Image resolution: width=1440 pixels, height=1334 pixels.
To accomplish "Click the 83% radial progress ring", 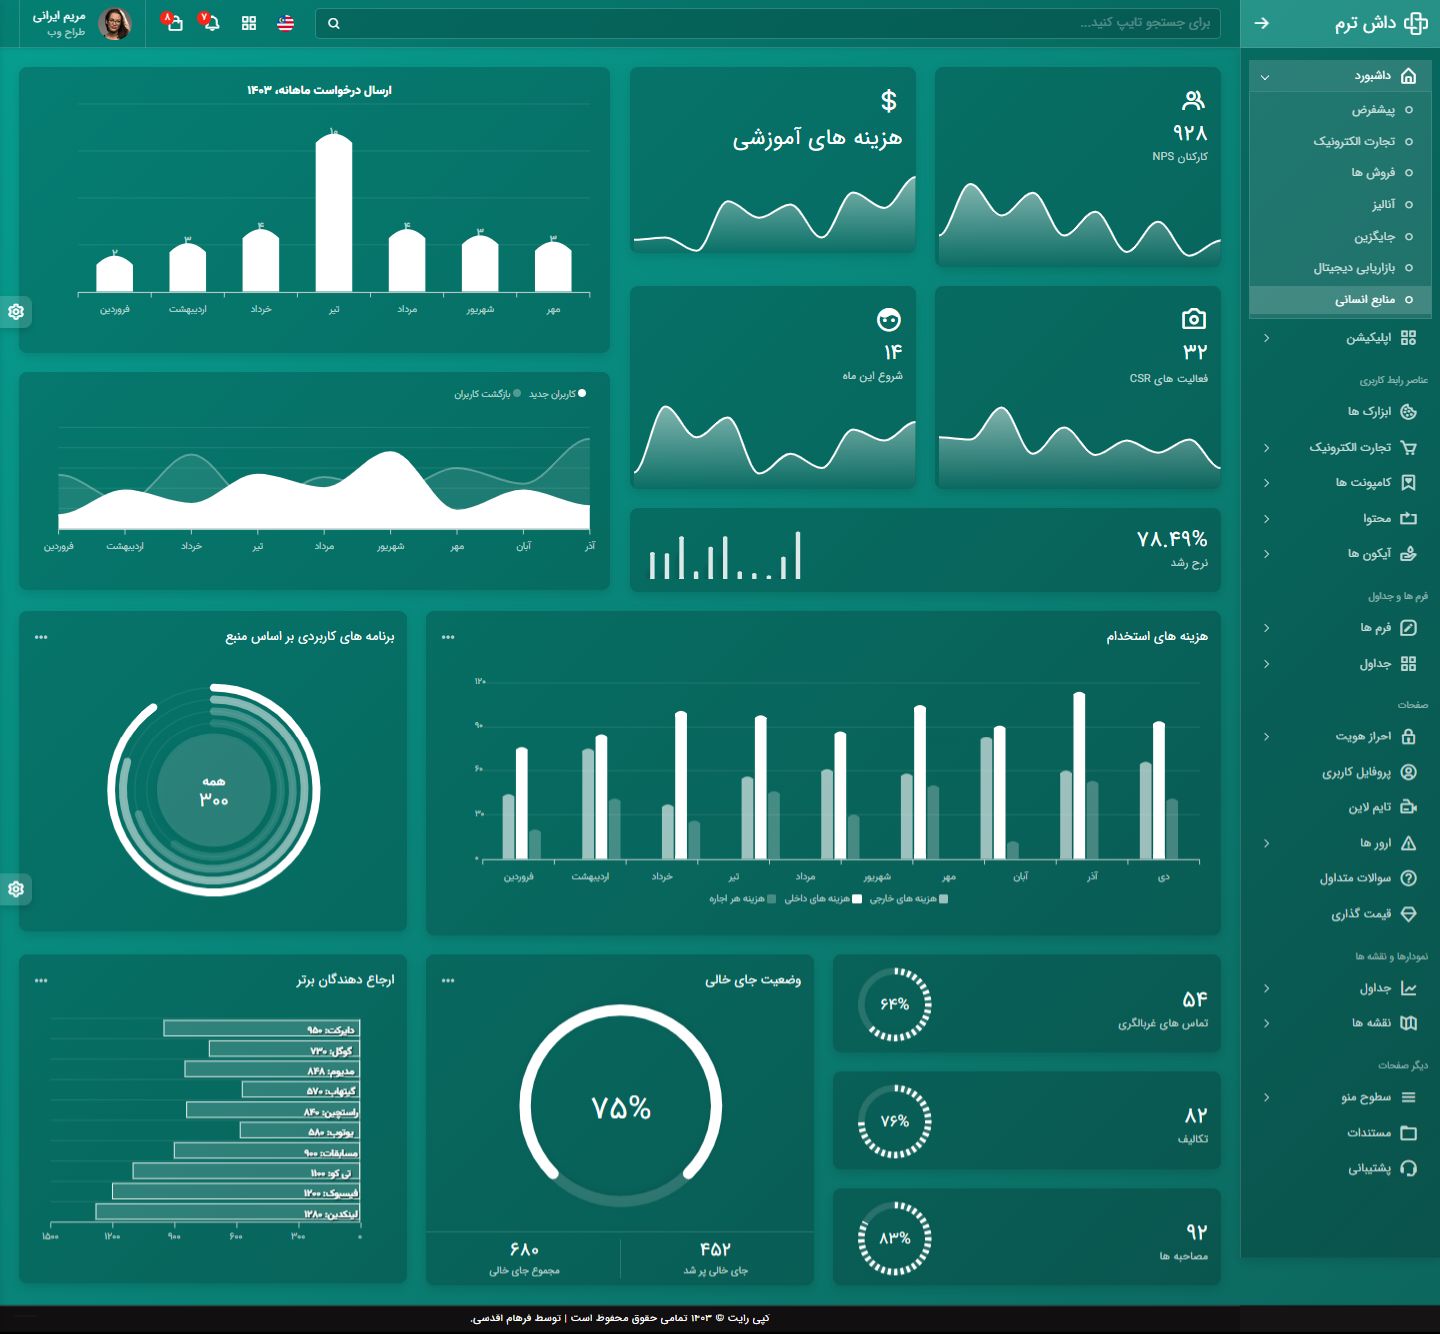I will pyautogui.click(x=895, y=1238).
